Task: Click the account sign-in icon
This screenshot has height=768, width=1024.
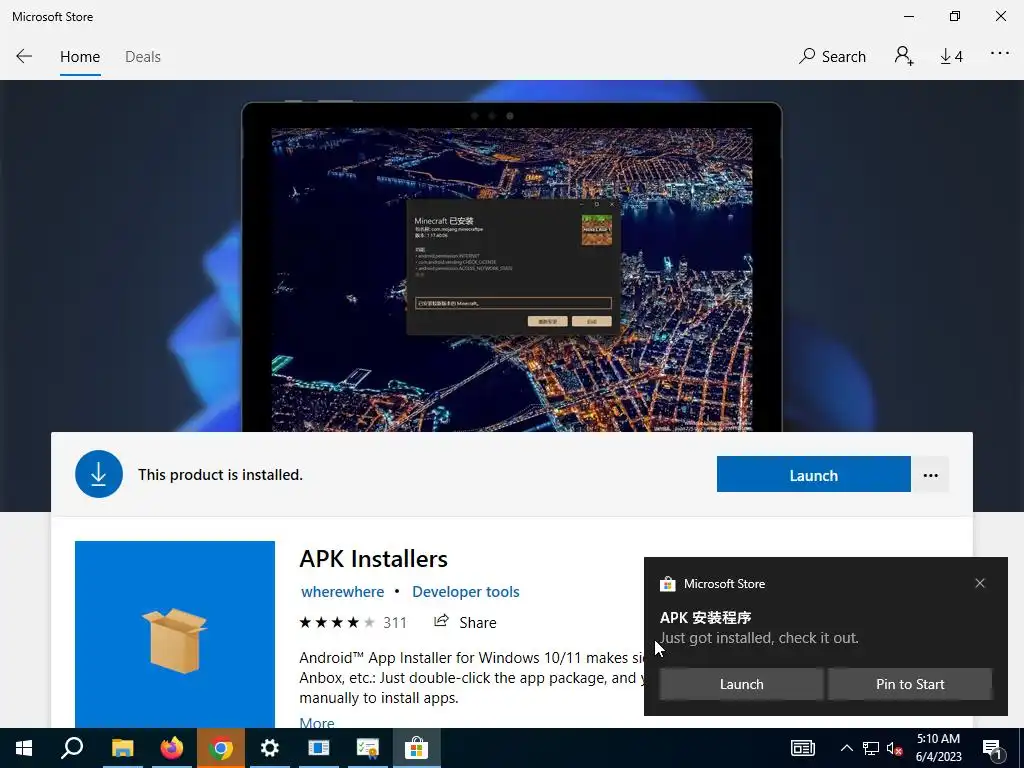Action: point(904,56)
